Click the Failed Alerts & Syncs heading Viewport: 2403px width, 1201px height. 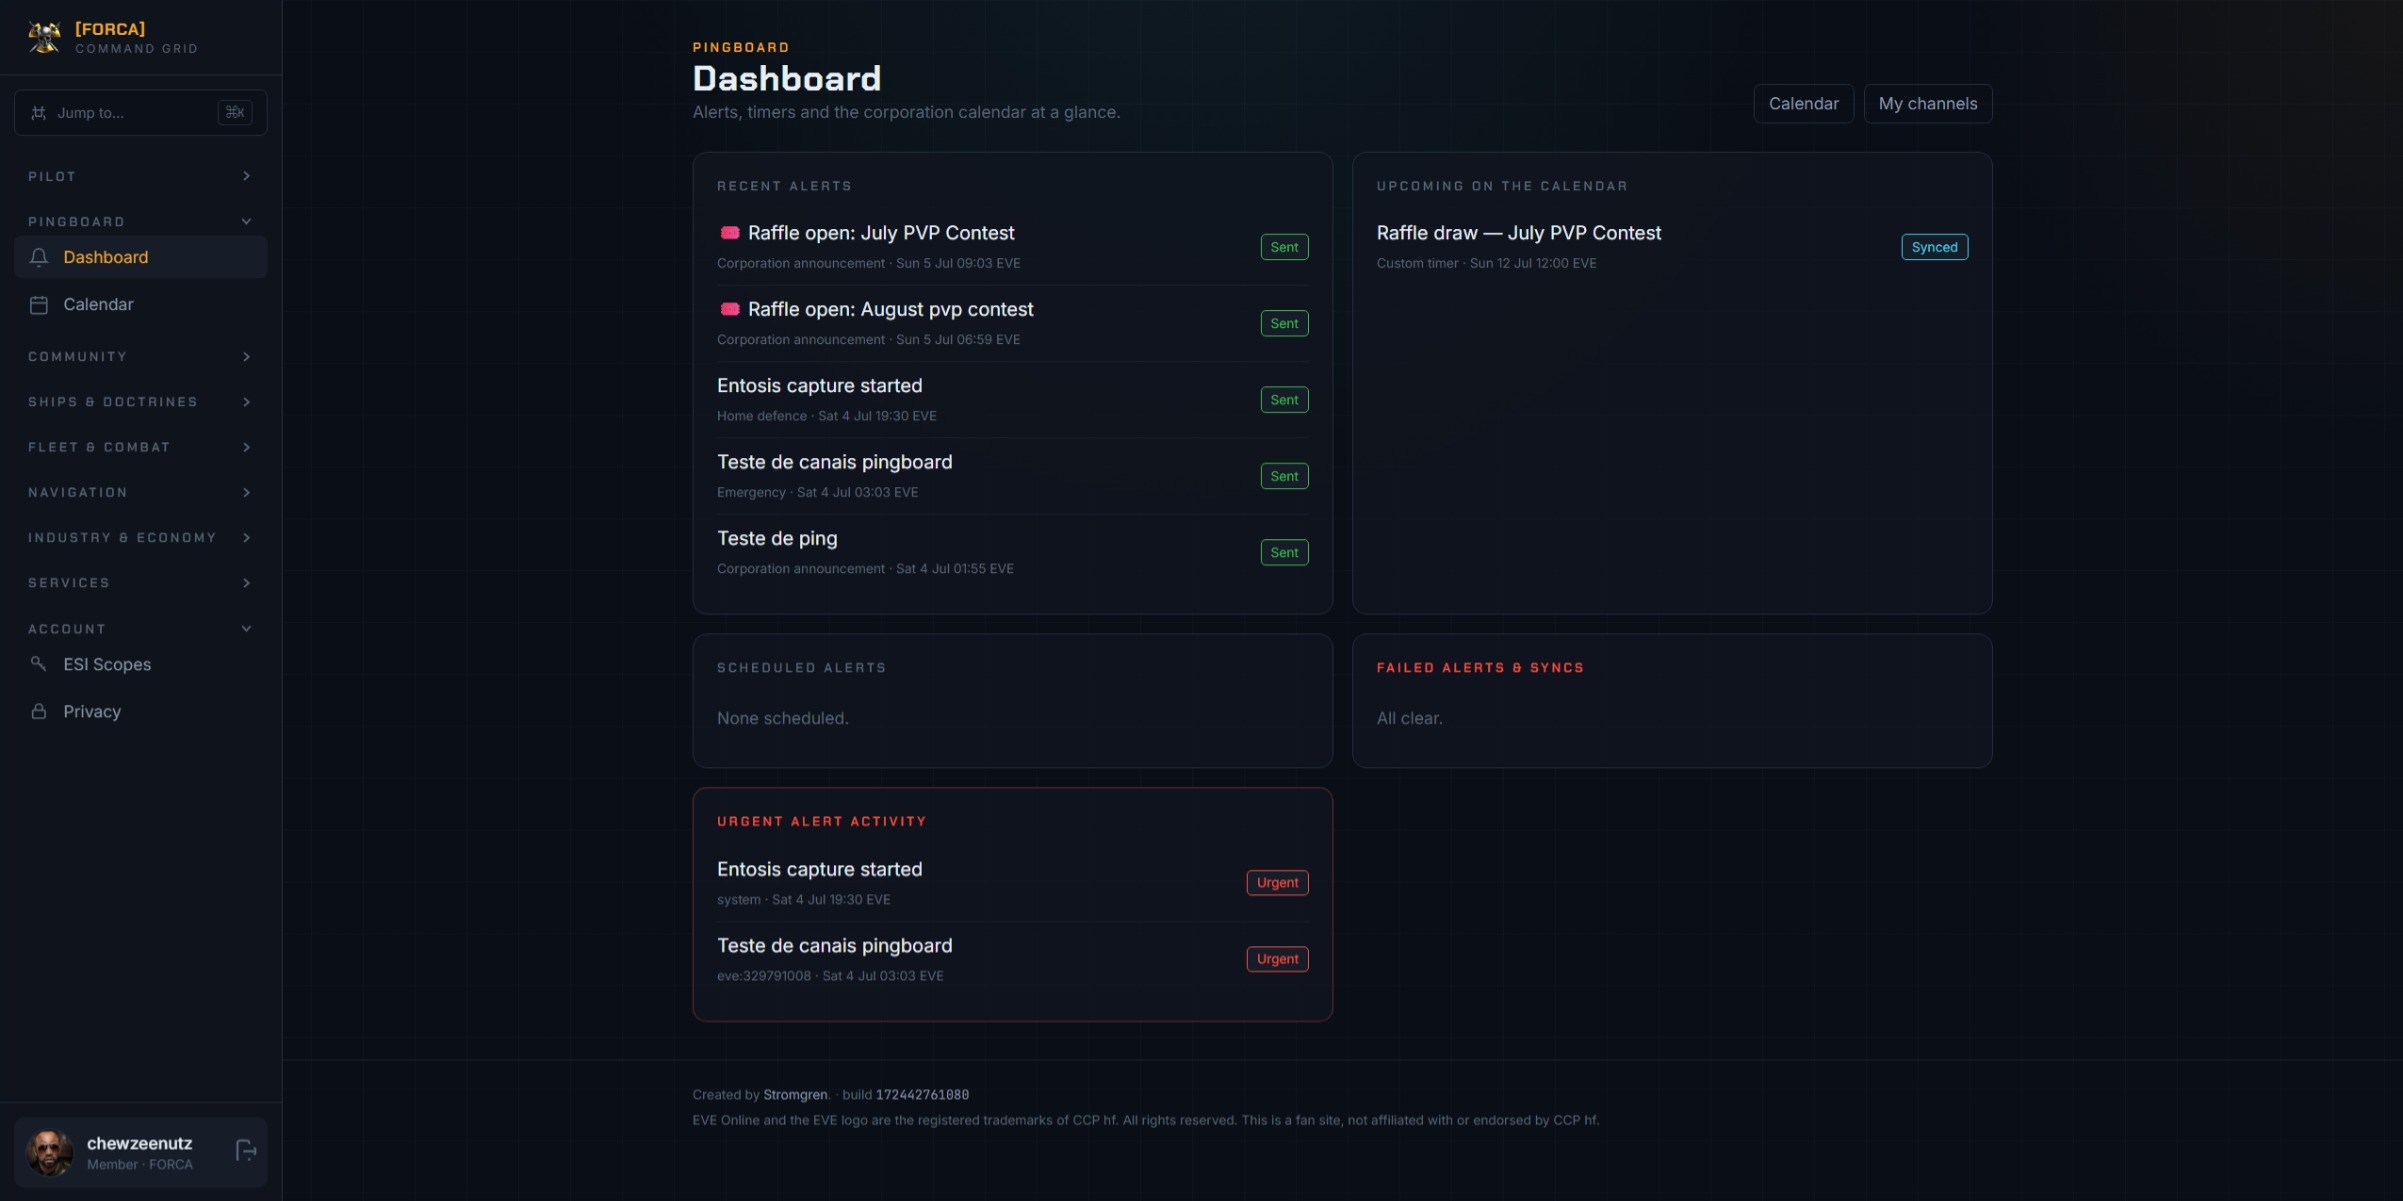pyautogui.click(x=1480, y=668)
